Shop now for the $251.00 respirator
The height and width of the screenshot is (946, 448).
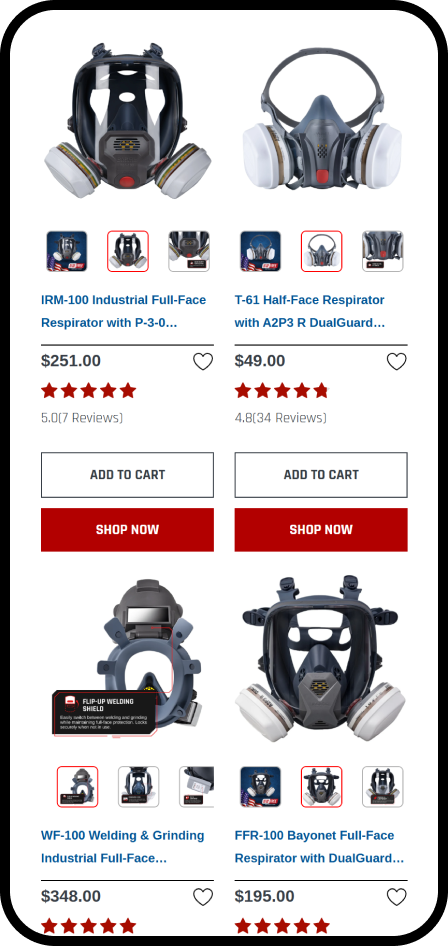pyautogui.click(x=127, y=530)
